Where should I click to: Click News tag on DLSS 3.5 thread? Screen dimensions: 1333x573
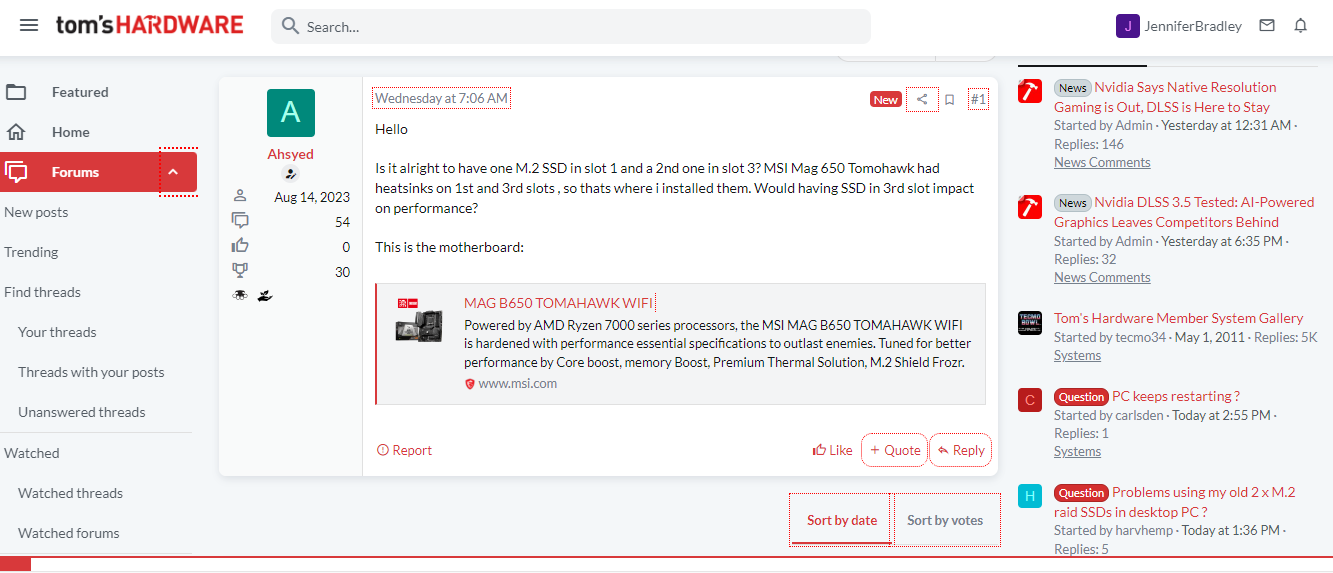(x=1072, y=203)
